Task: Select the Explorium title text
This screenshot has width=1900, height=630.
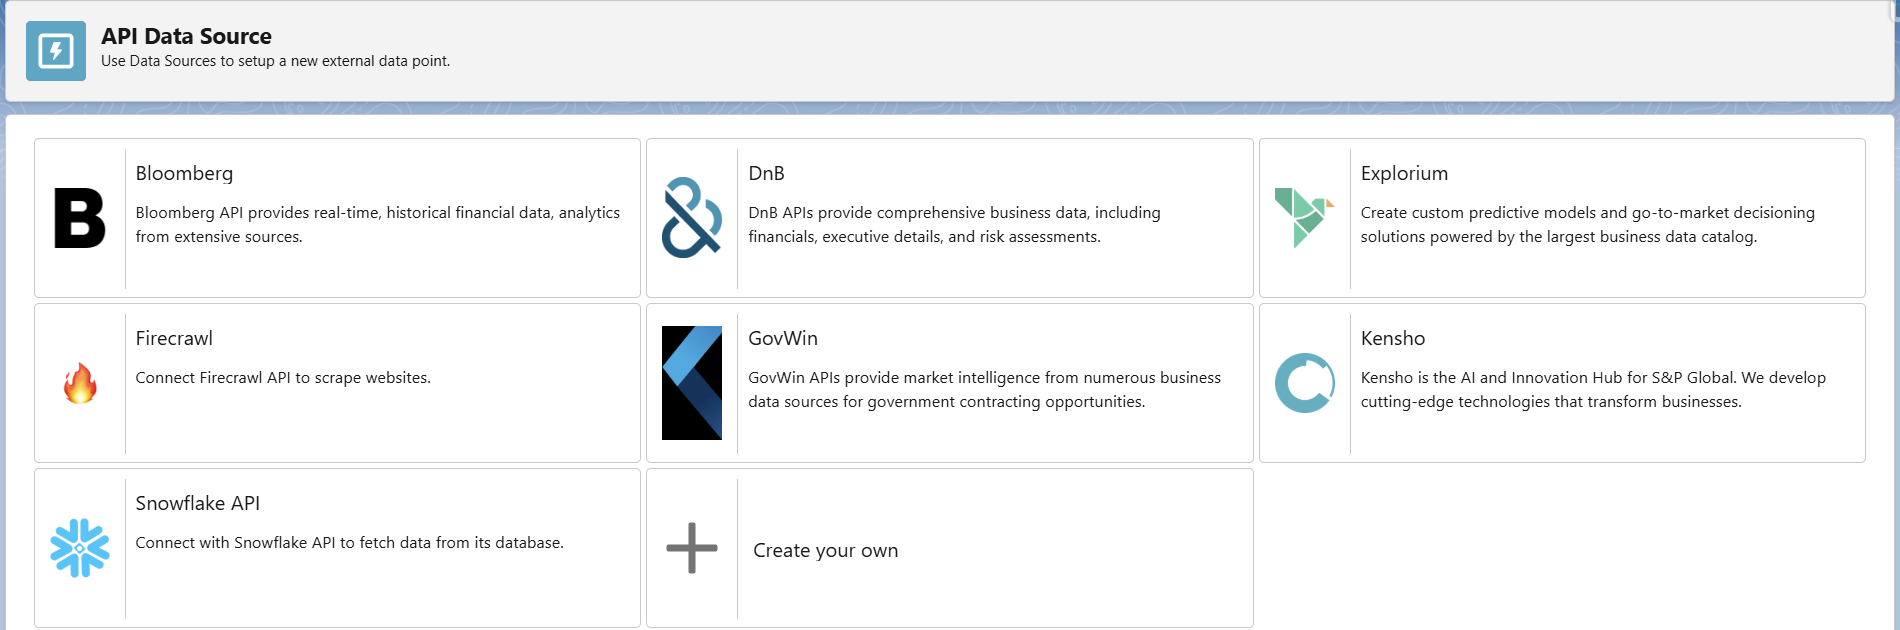Action: [1404, 173]
